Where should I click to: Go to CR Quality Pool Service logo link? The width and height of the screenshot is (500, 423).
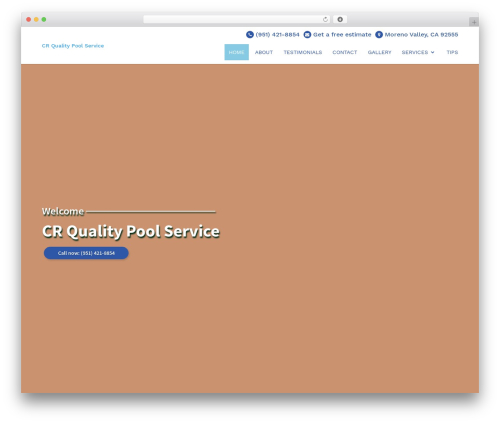click(x=73, y=46)
